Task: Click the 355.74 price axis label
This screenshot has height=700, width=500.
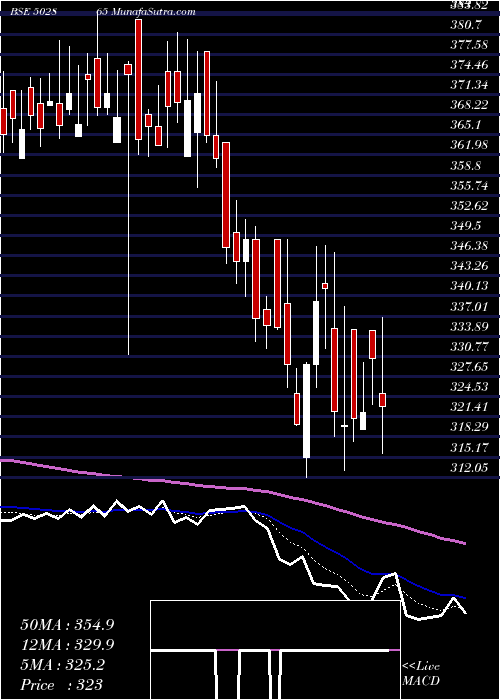Action: point(469,185)
